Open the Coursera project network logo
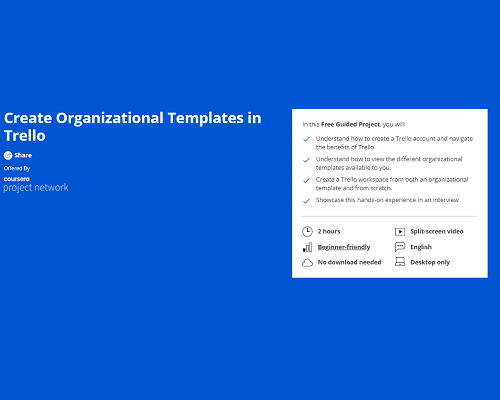500x400 pixels. [36, 184]
